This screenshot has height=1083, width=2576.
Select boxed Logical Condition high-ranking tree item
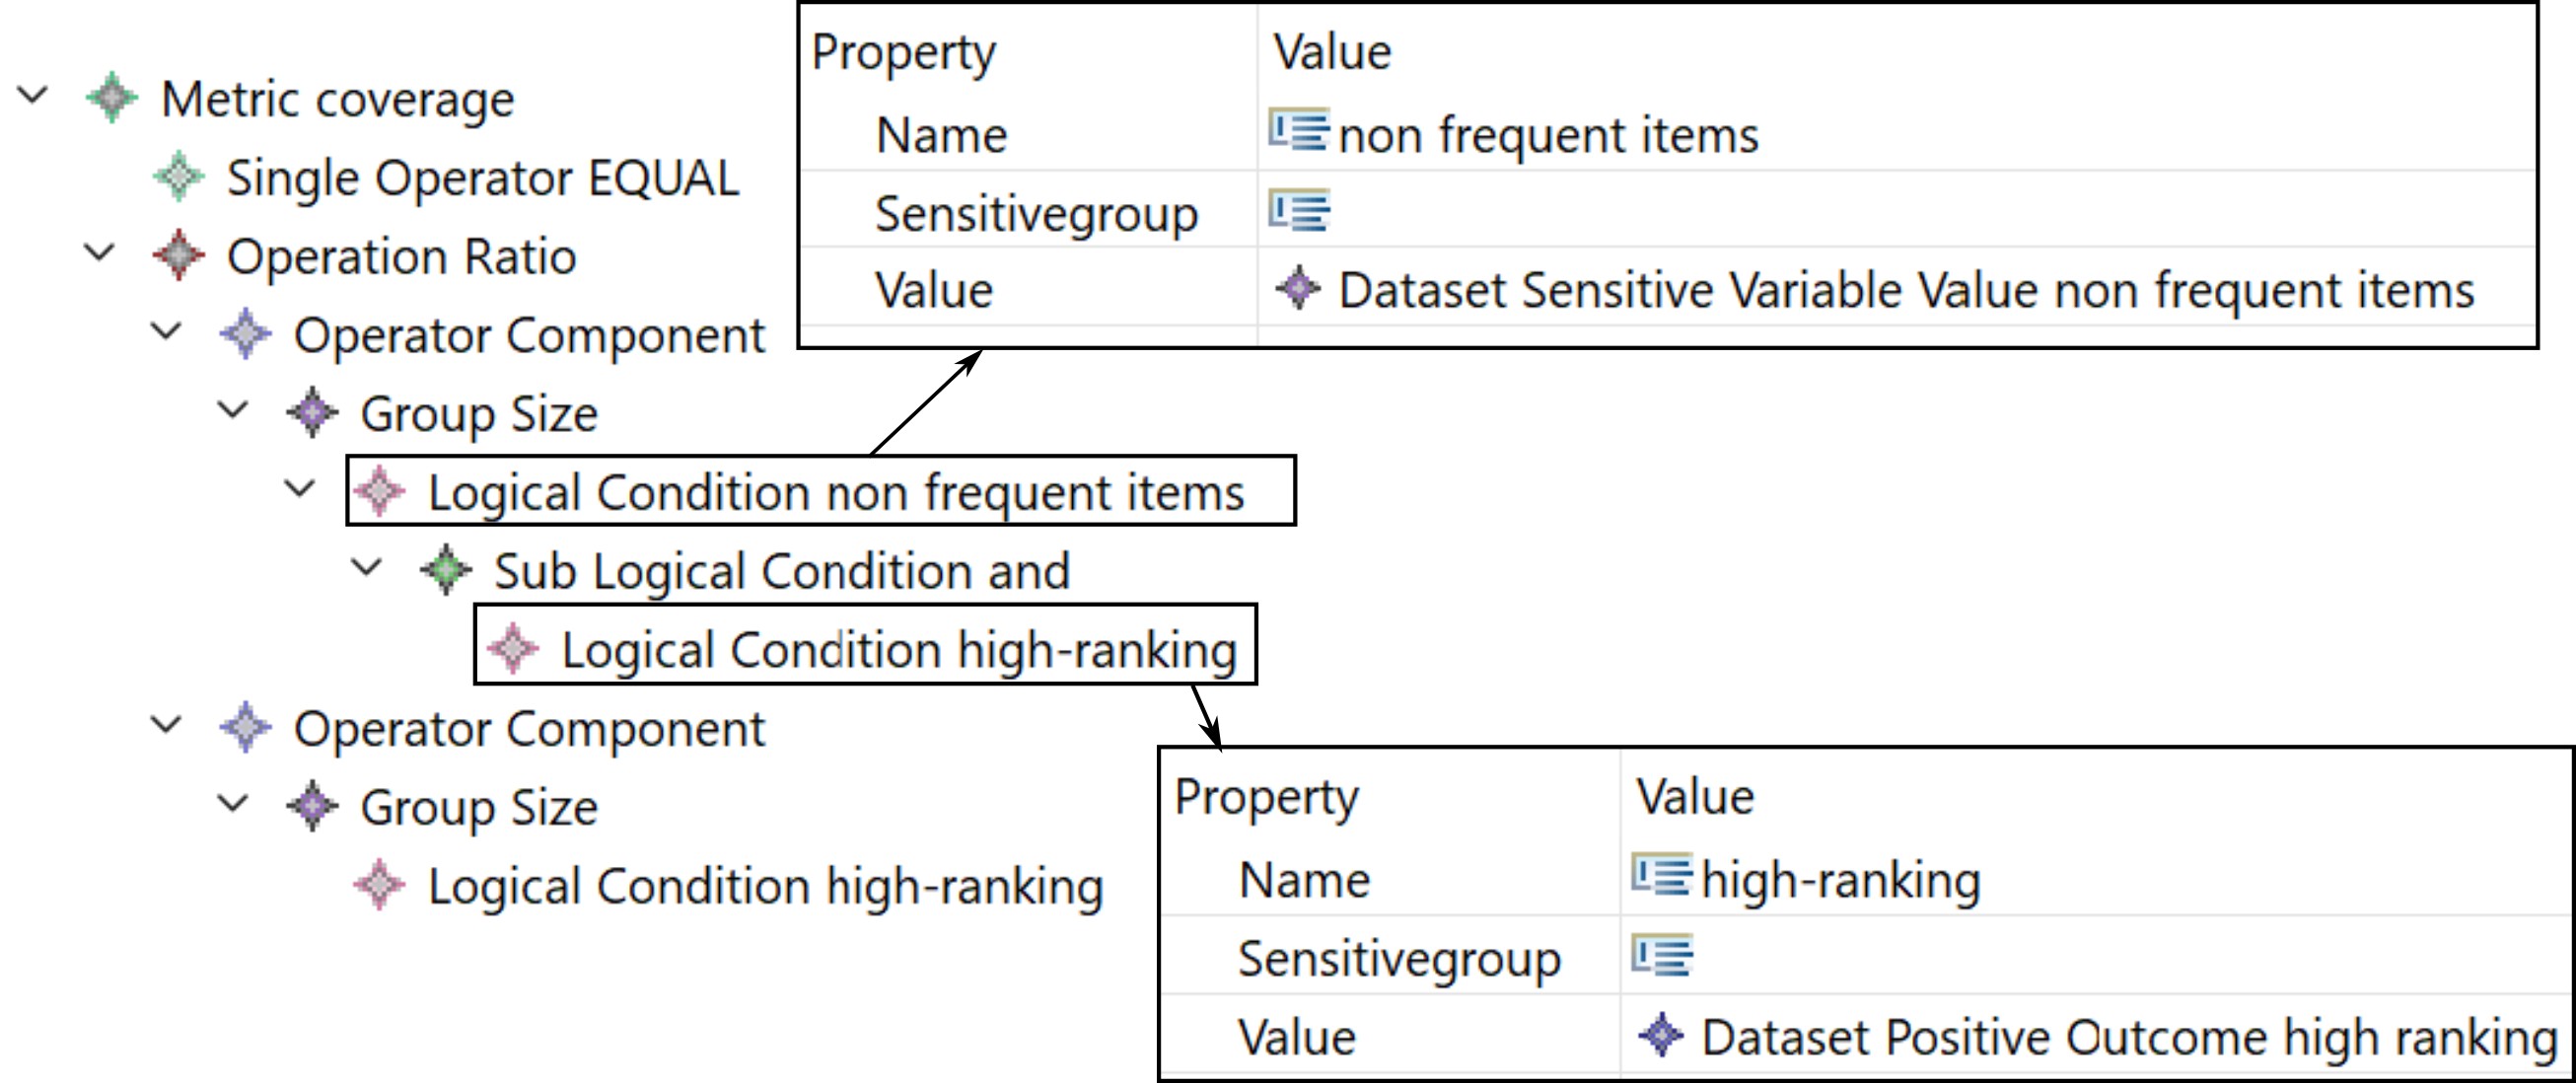(864, 649)
